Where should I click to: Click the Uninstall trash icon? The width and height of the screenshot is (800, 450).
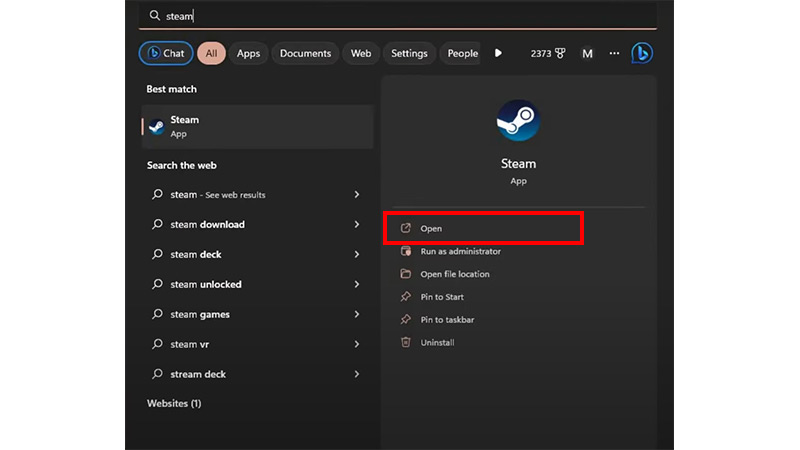tap(406, 342)
